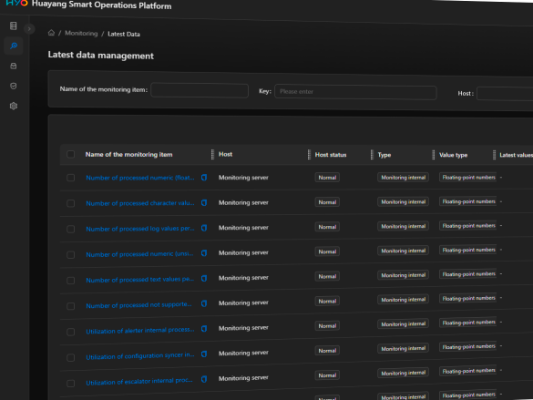The width and height of the screenshot is (533, 400).
Task: Click the Value type column header
Action: [x=453, y=155]
